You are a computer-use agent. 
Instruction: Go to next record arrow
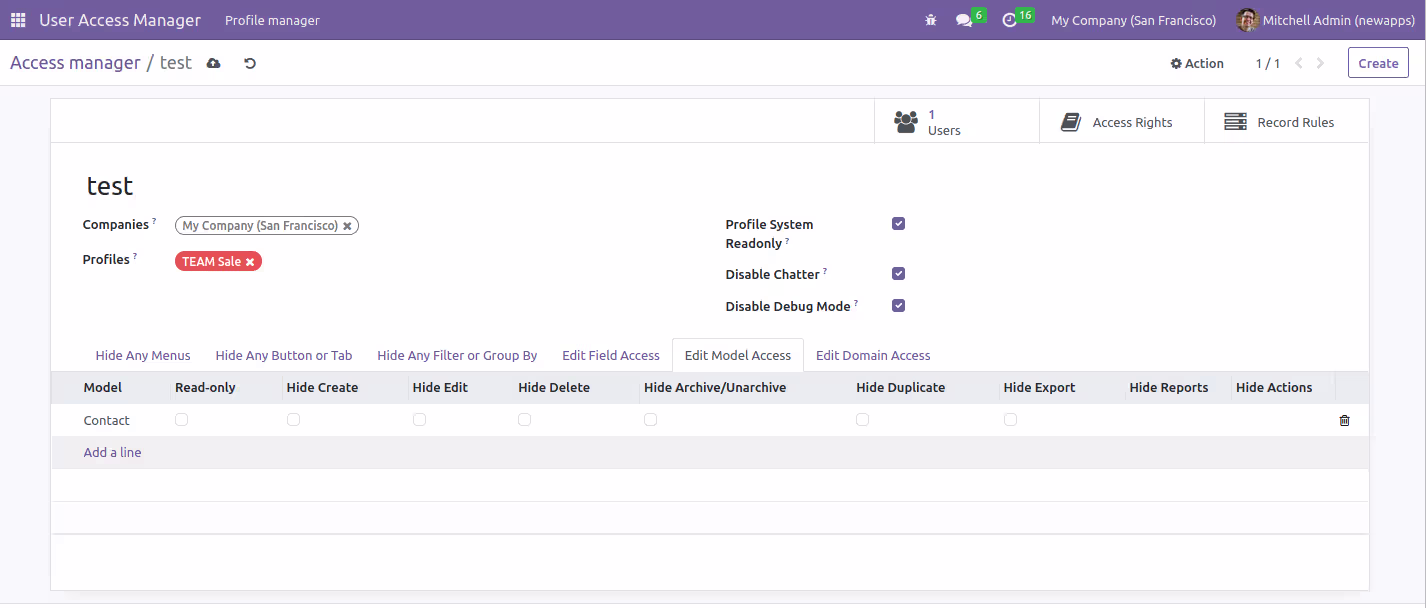pyautogui.click(x=1320, y=63)
